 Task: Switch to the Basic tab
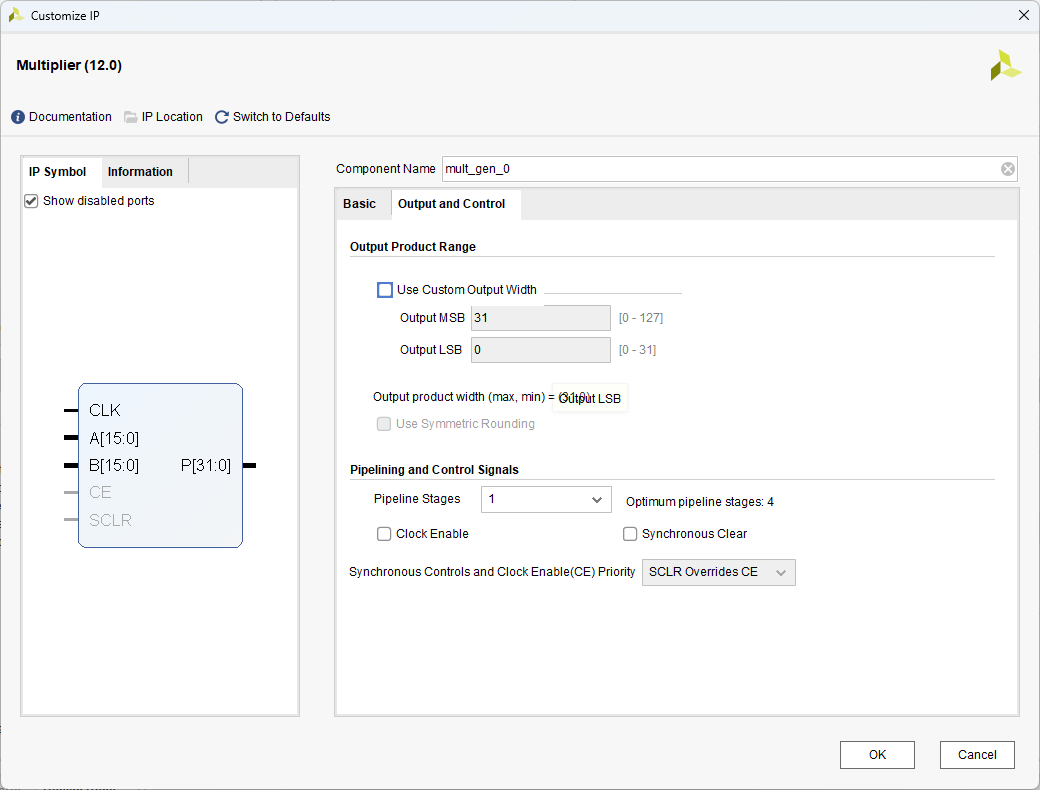click(360, 204)
